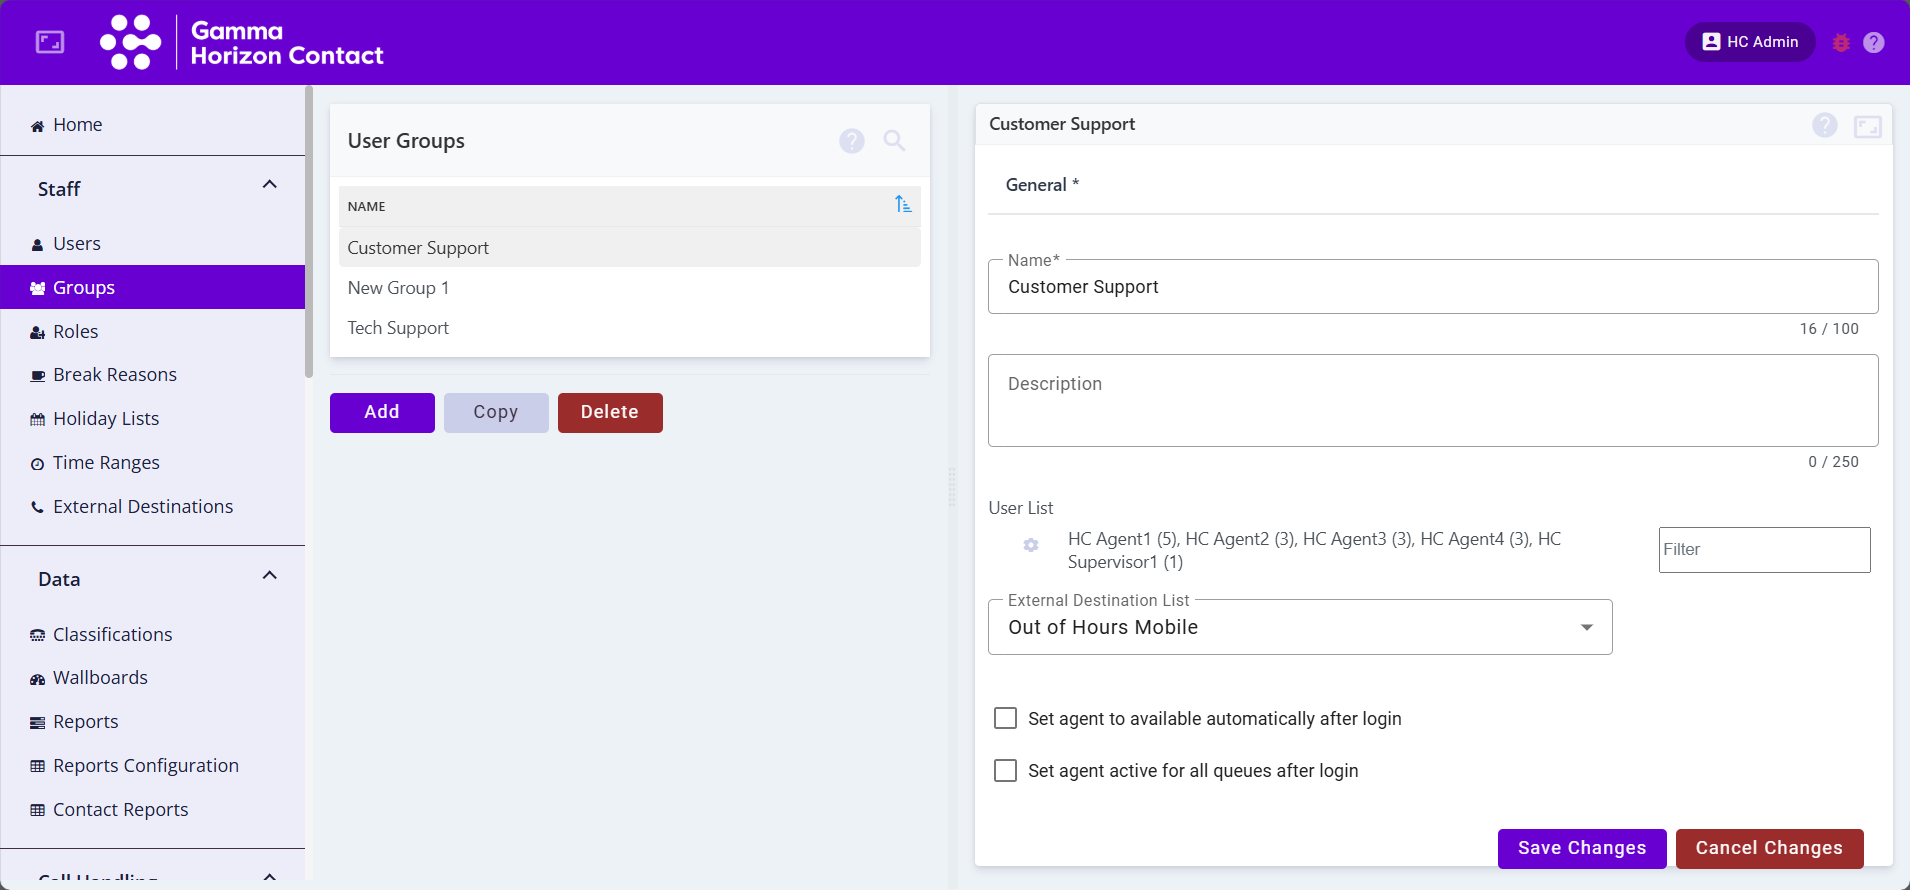Click the Delete group button

coord(610,413)
